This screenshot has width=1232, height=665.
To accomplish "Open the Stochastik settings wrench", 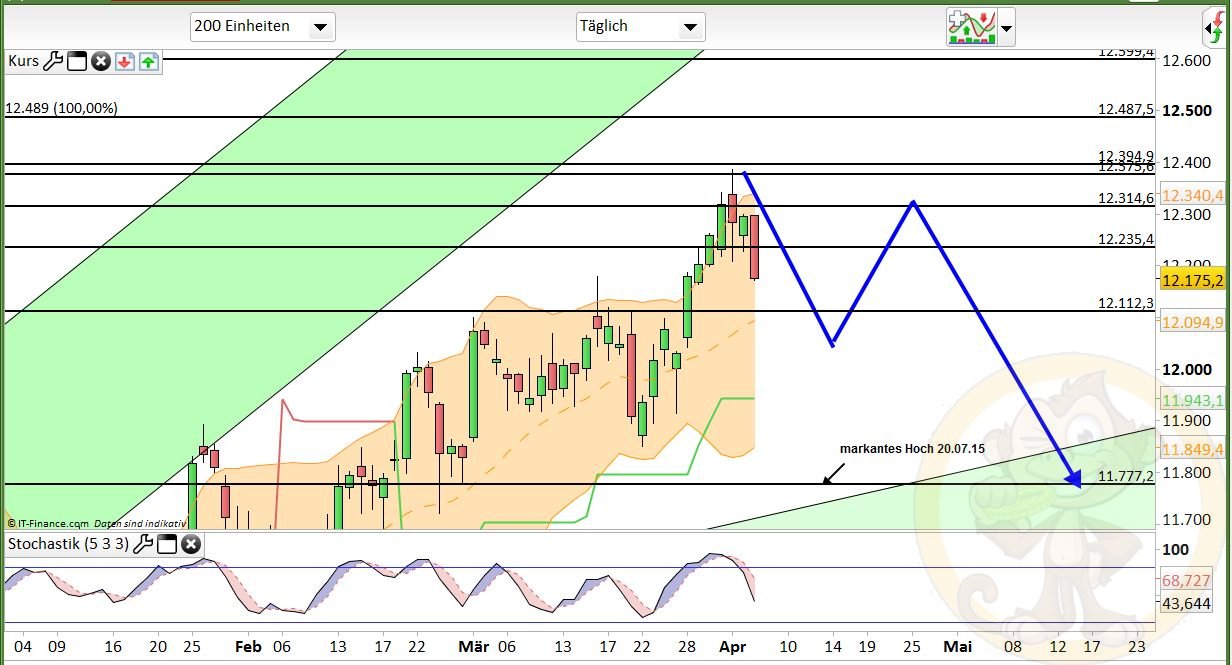I will point(145,545).
